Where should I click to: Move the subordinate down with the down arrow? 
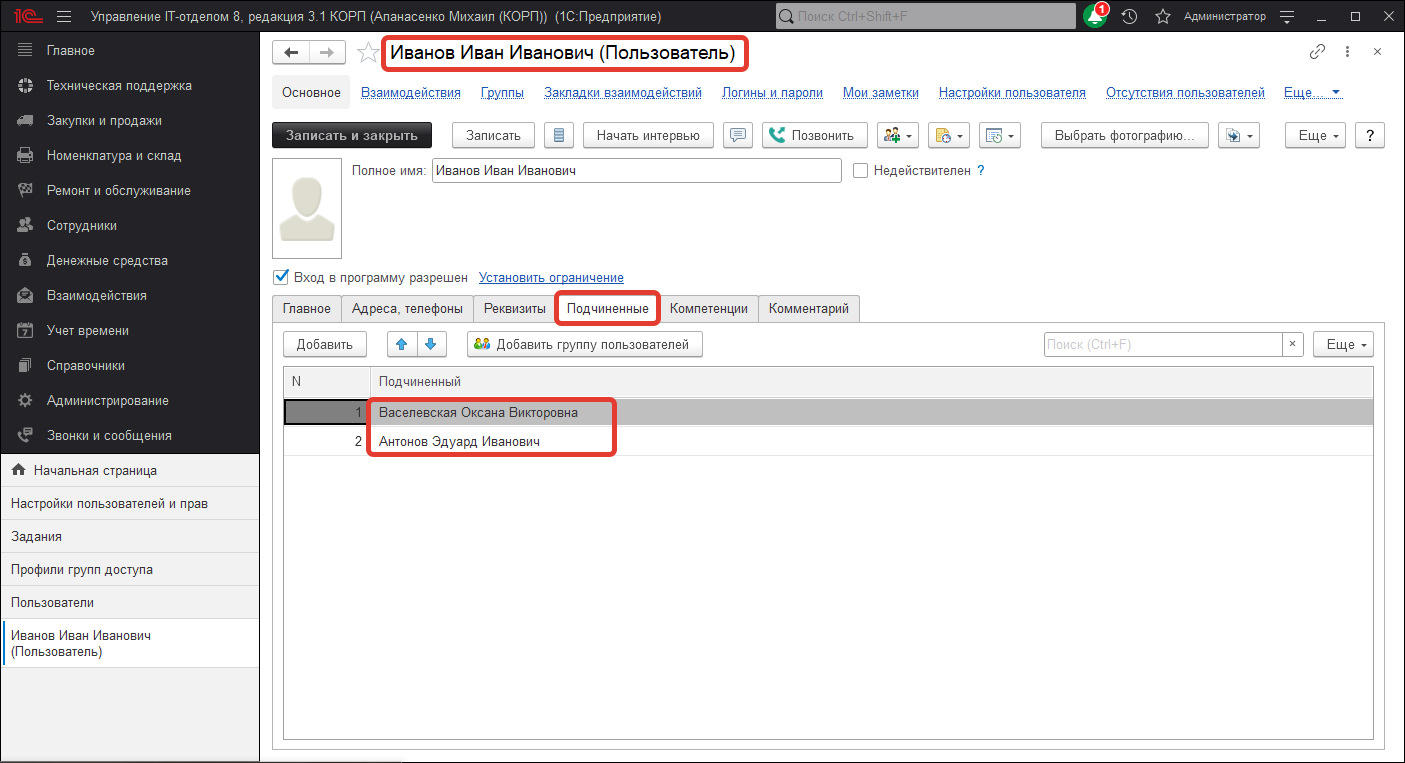tap(430, 345)
